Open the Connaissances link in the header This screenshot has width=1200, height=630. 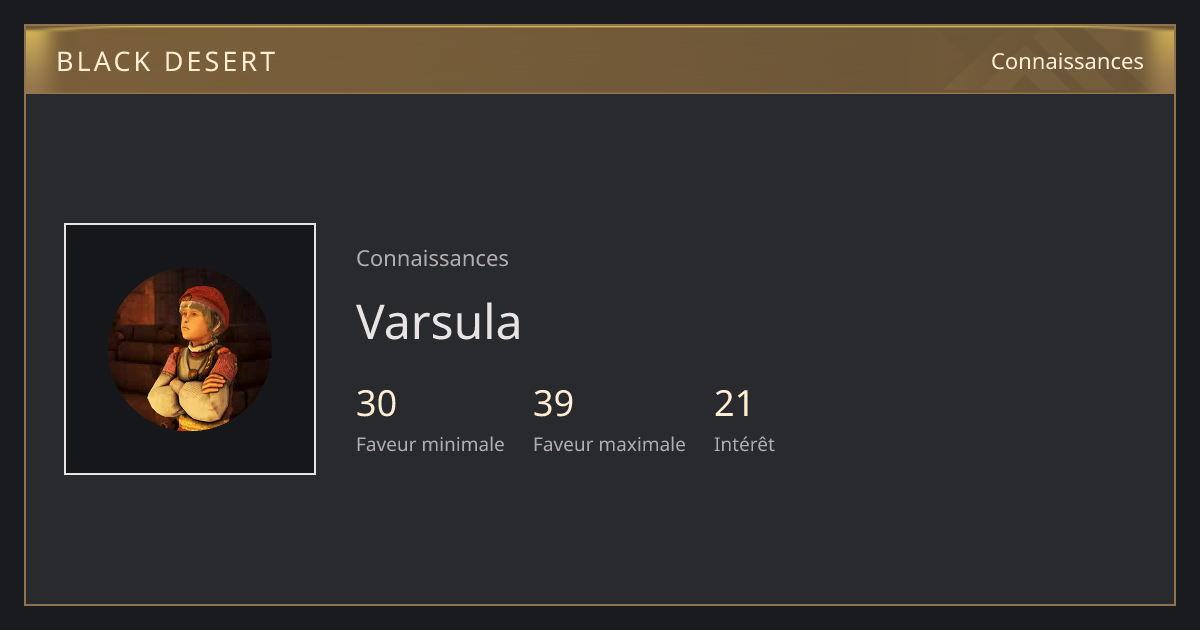click(1067, 62)
